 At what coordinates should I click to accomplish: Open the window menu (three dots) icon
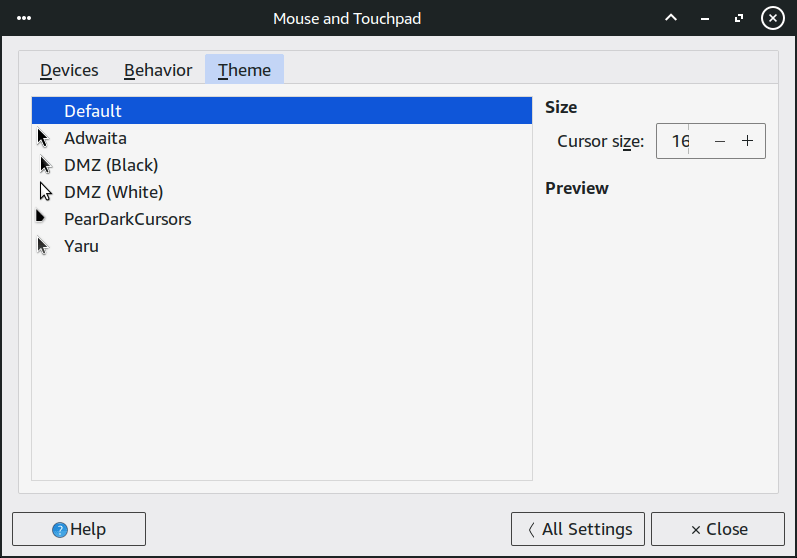[25, 18]
